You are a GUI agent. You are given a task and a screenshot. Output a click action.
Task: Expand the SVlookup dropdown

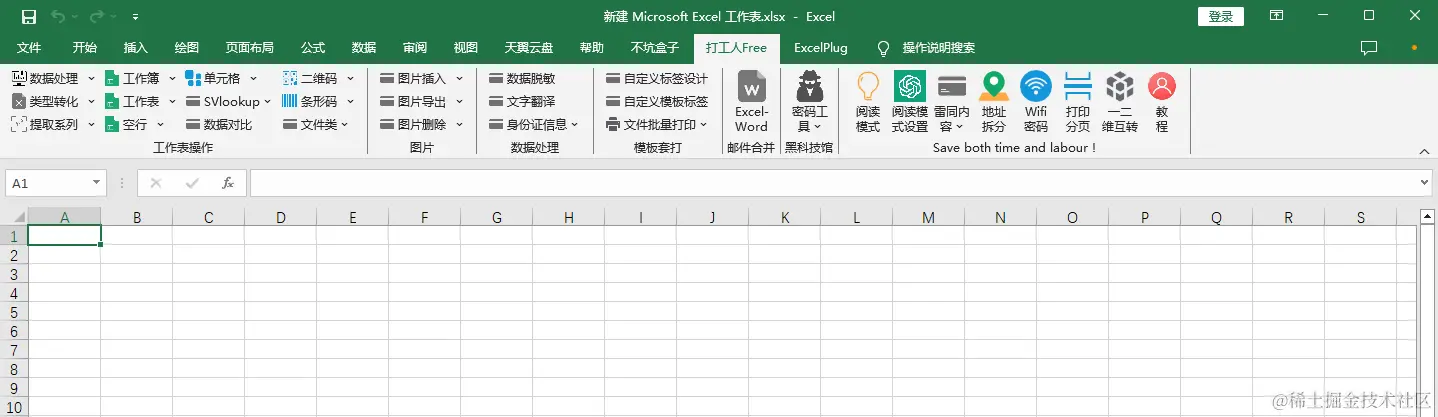tap(228, 101)
